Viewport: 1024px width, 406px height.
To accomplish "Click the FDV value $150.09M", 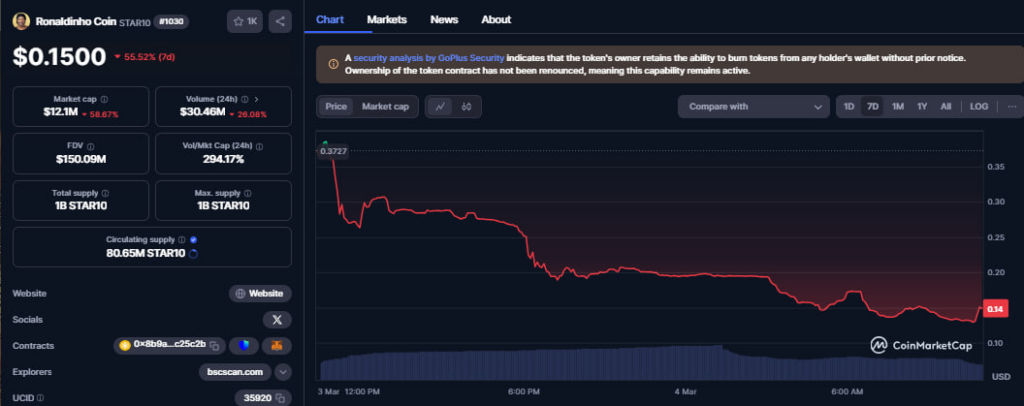I will point(81,159).
